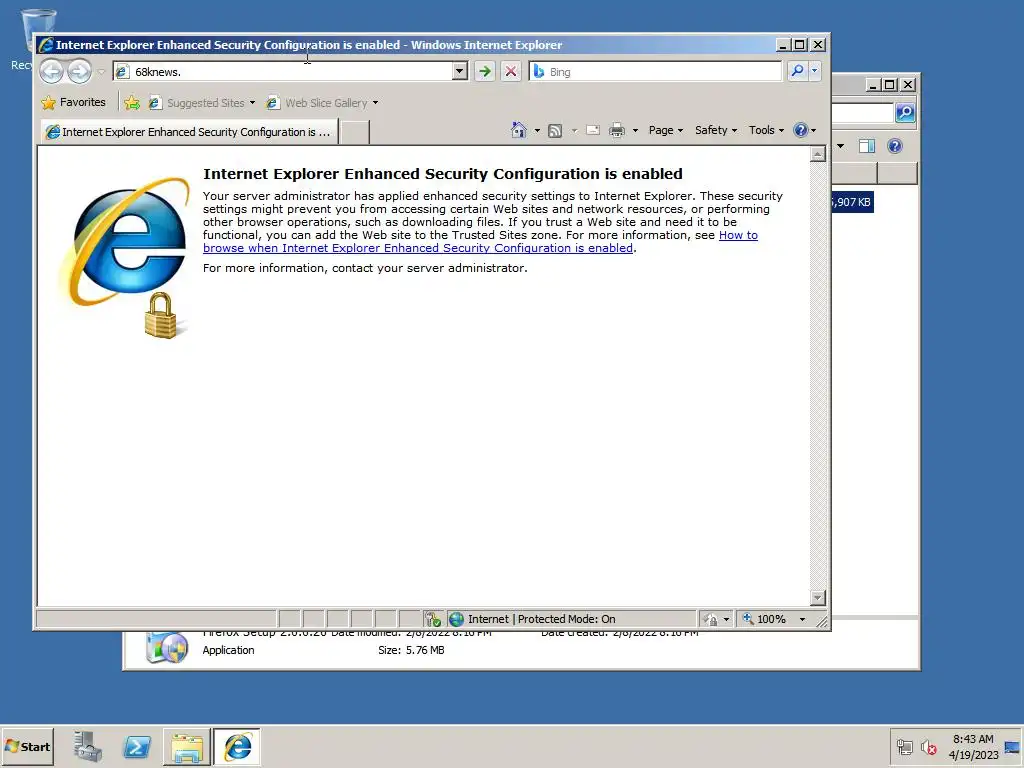Click scrollbar up arrow in Internet Explorer
The image size is (1024, 768).
[x=818, y=154]
